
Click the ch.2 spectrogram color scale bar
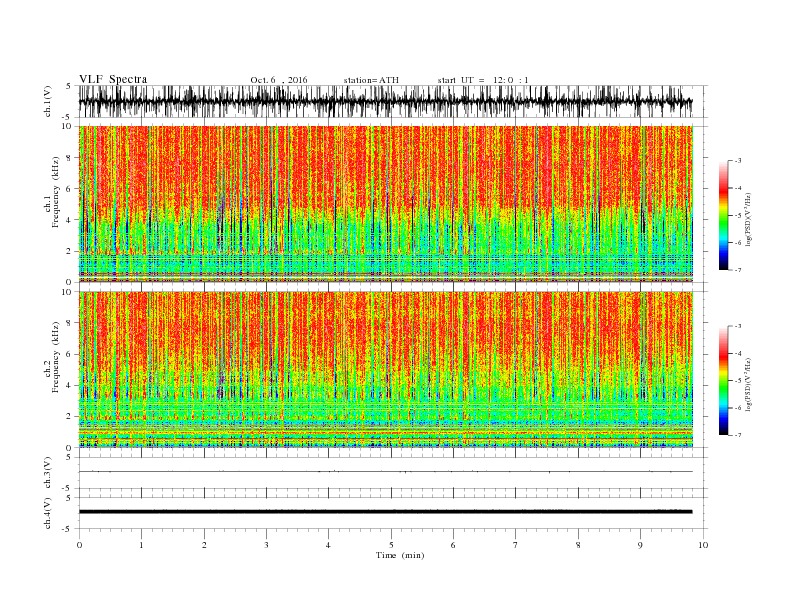[723, 380]
